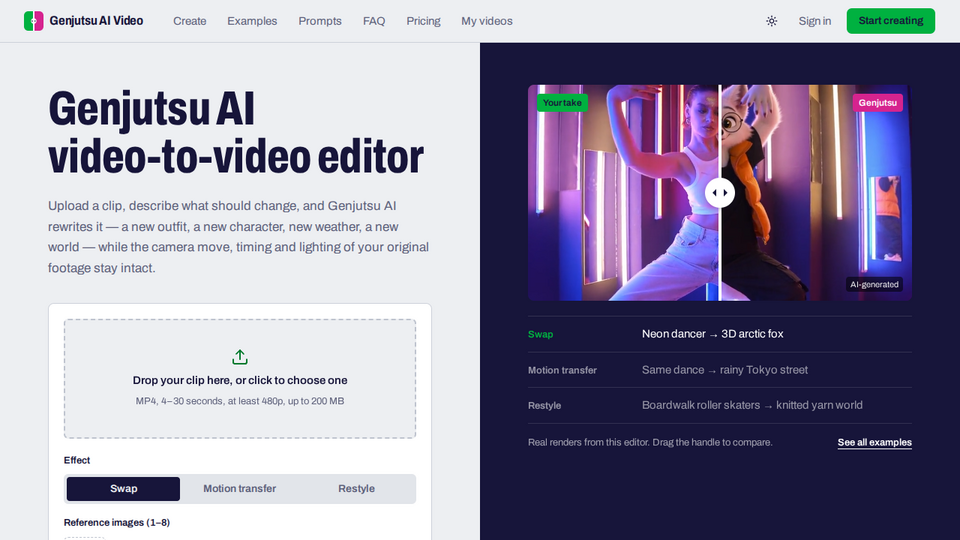The width and height of the screenshot is (960, 540).
Task: Click the 'Drop your clip here' text
Action: [x=240, y=380]
